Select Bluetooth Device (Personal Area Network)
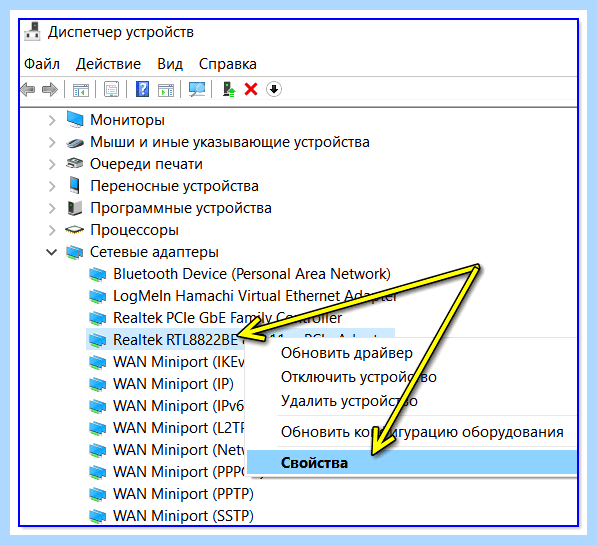Viewport: 597px width, 545px height. coord(252,274)
